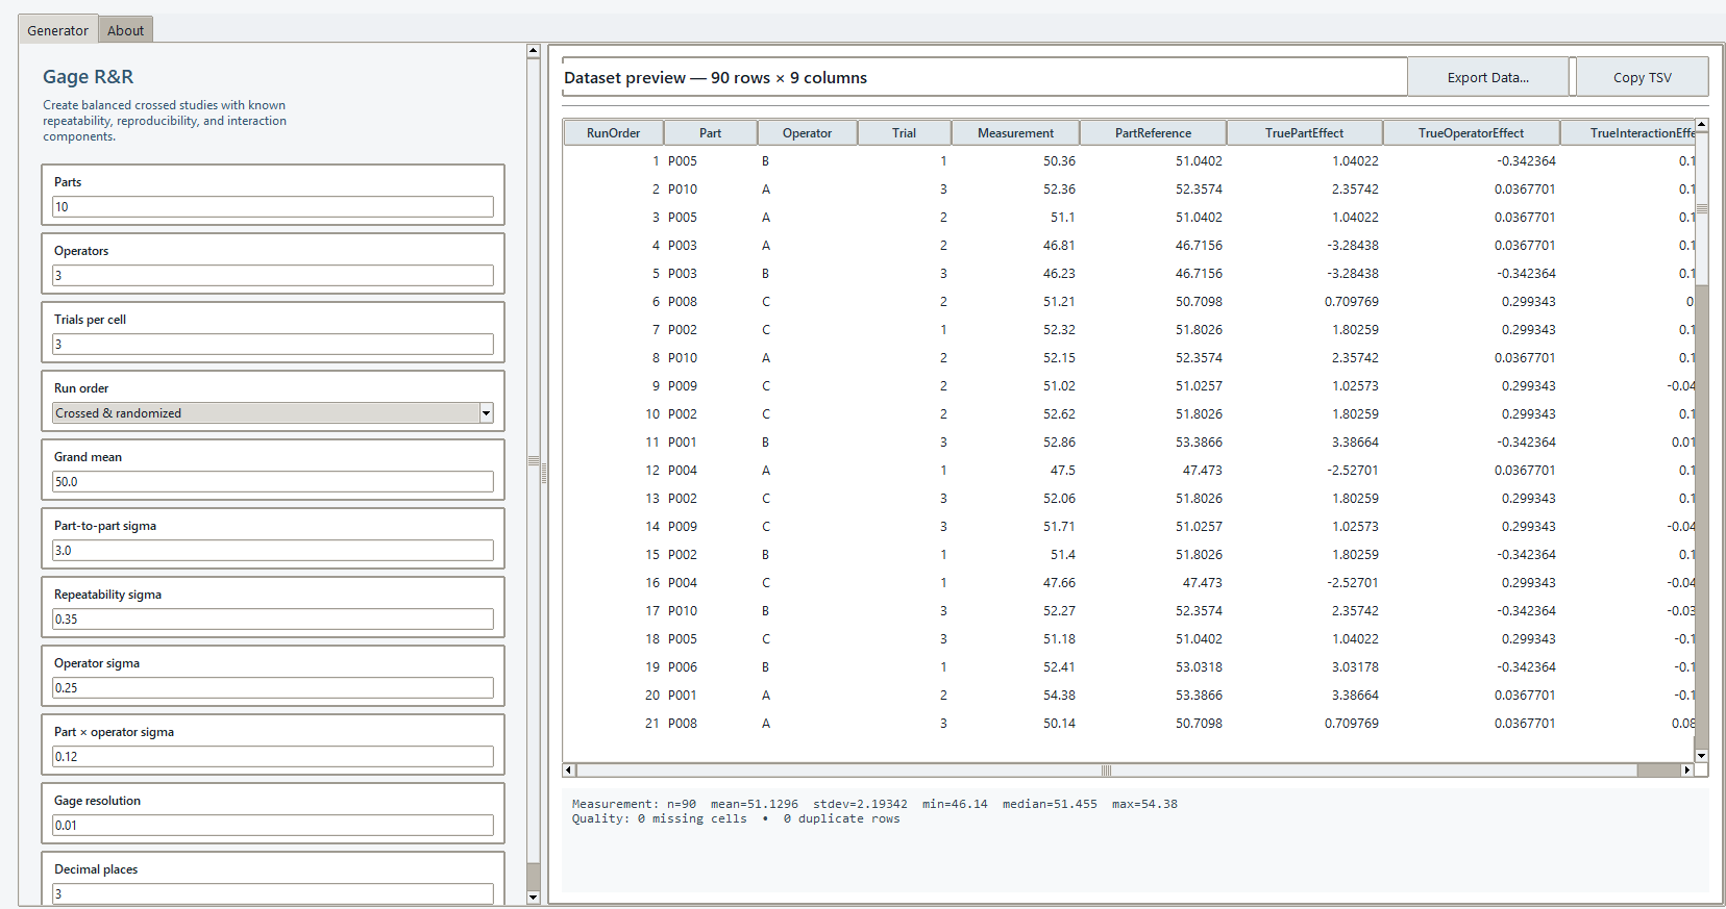The height and width of the screenshot is (909, 1726).
Task: Click the Quality missing cells status line
Action: click(x=735, y=819)
